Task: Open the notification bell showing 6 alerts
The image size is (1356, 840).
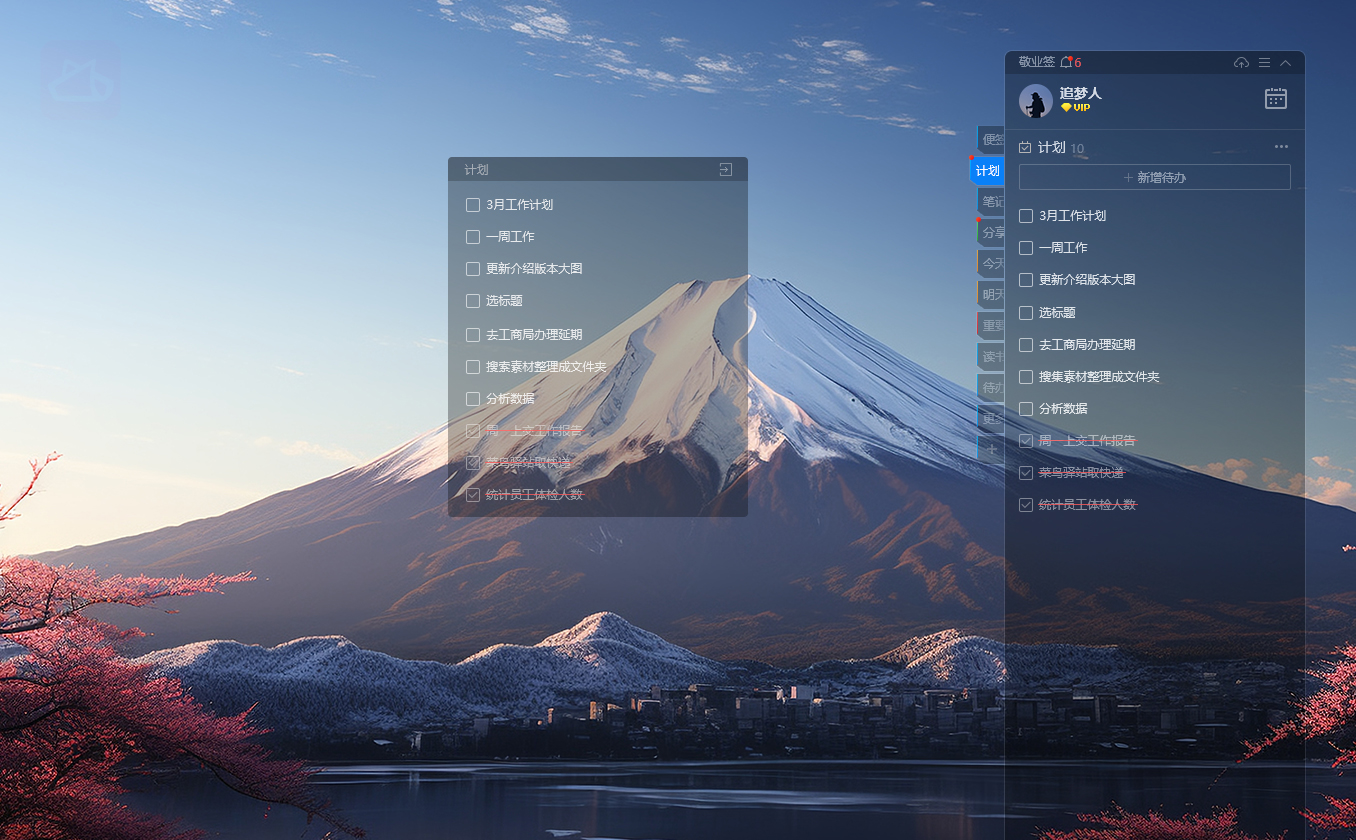Action: click(x=1067, y=62)
